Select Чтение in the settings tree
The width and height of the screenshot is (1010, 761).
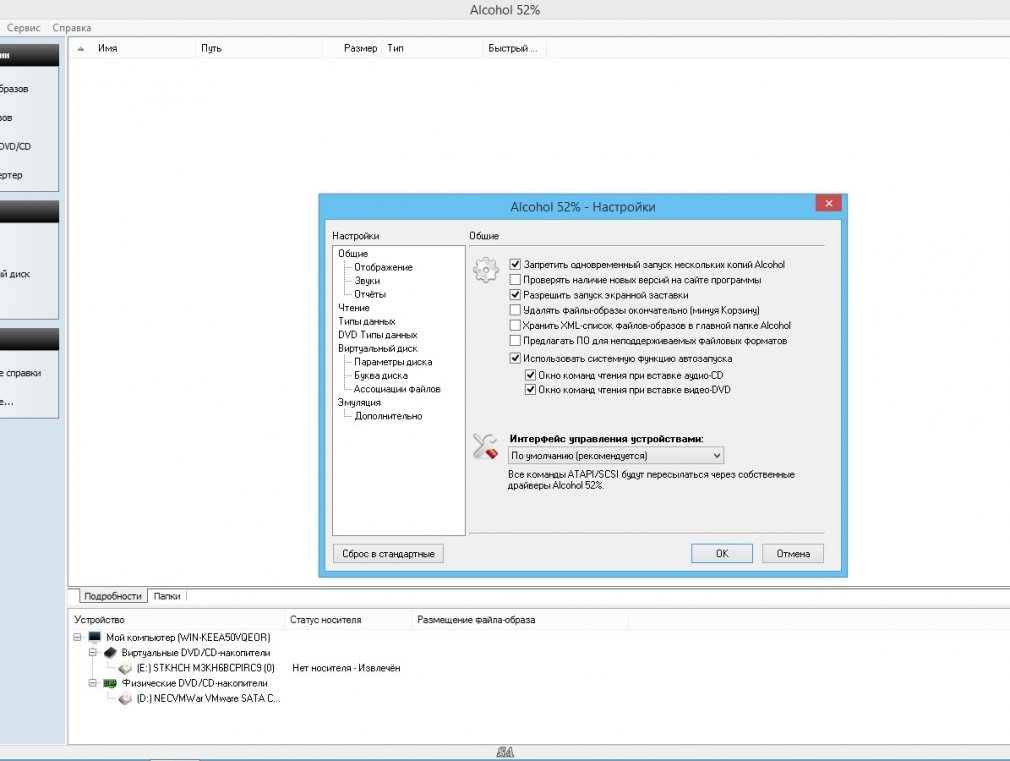(x=354, y=307)
